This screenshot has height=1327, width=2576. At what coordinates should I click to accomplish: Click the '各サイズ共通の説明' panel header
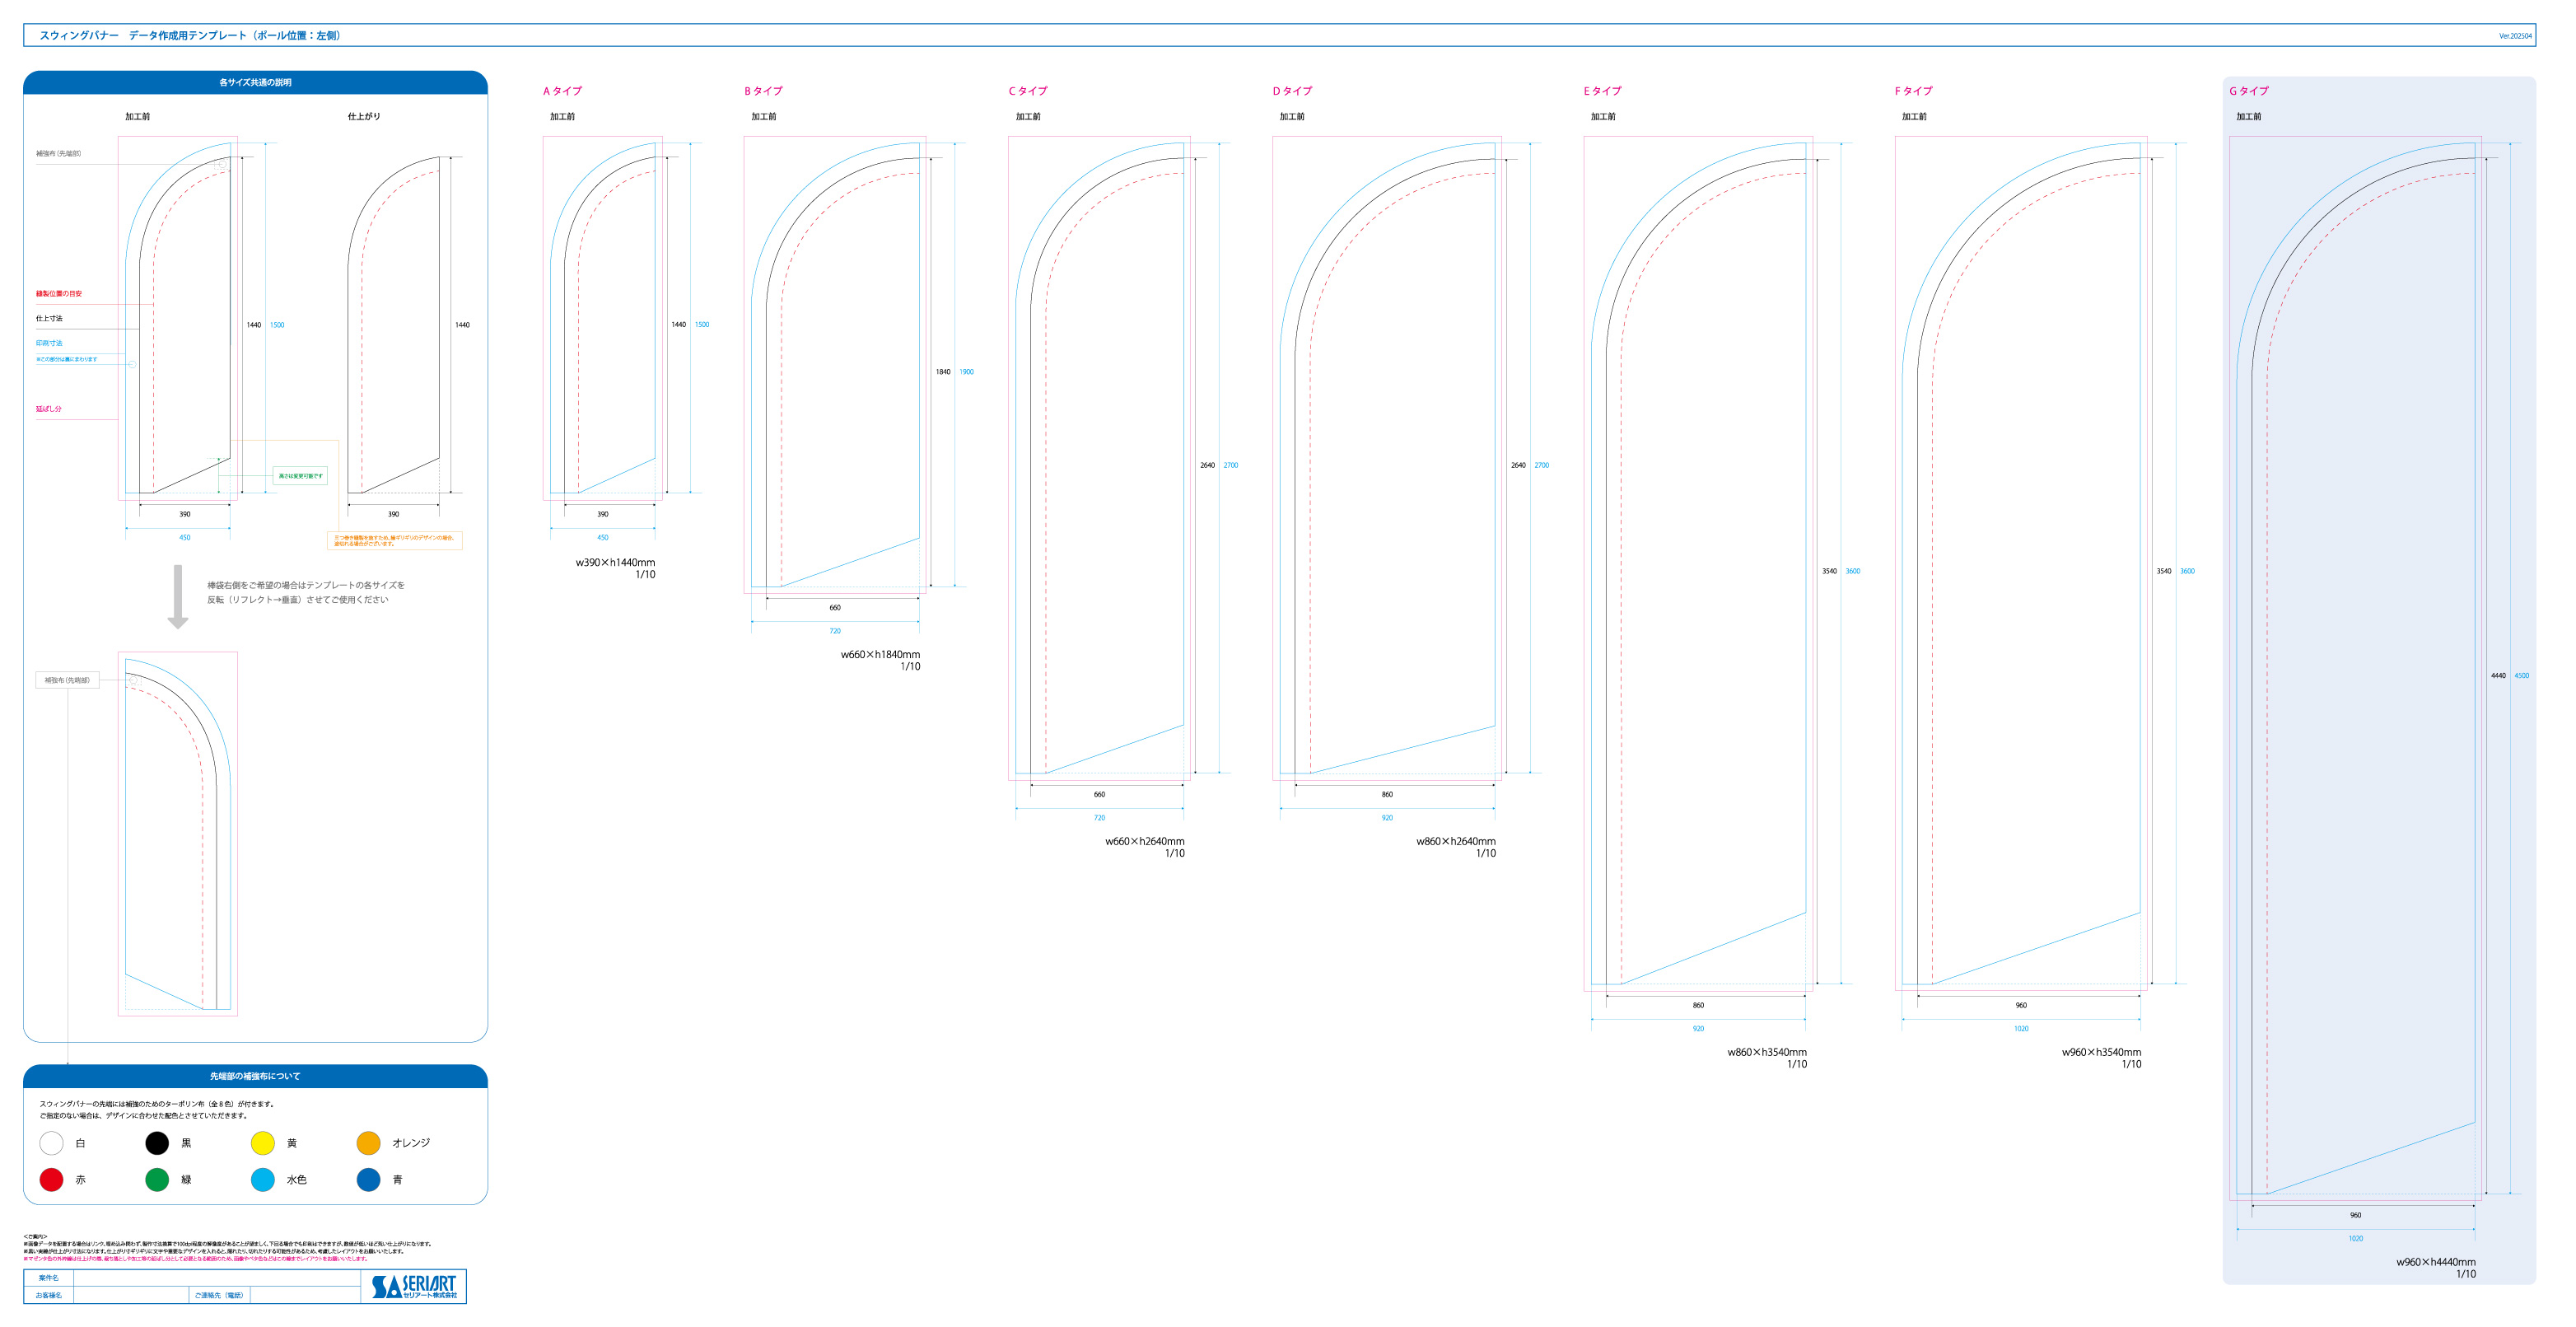coord(255,83)
